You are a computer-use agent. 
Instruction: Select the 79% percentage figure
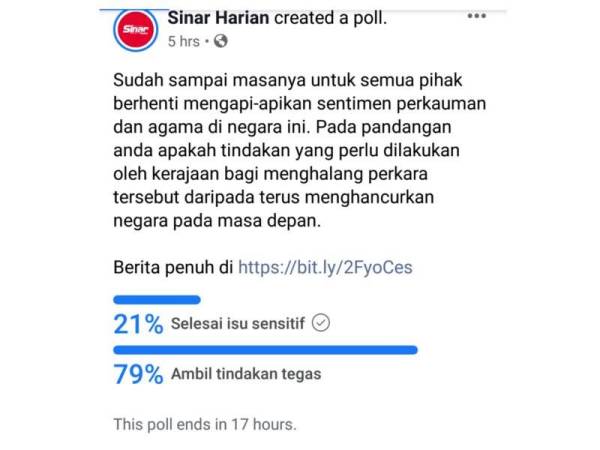tap(139, 375)
